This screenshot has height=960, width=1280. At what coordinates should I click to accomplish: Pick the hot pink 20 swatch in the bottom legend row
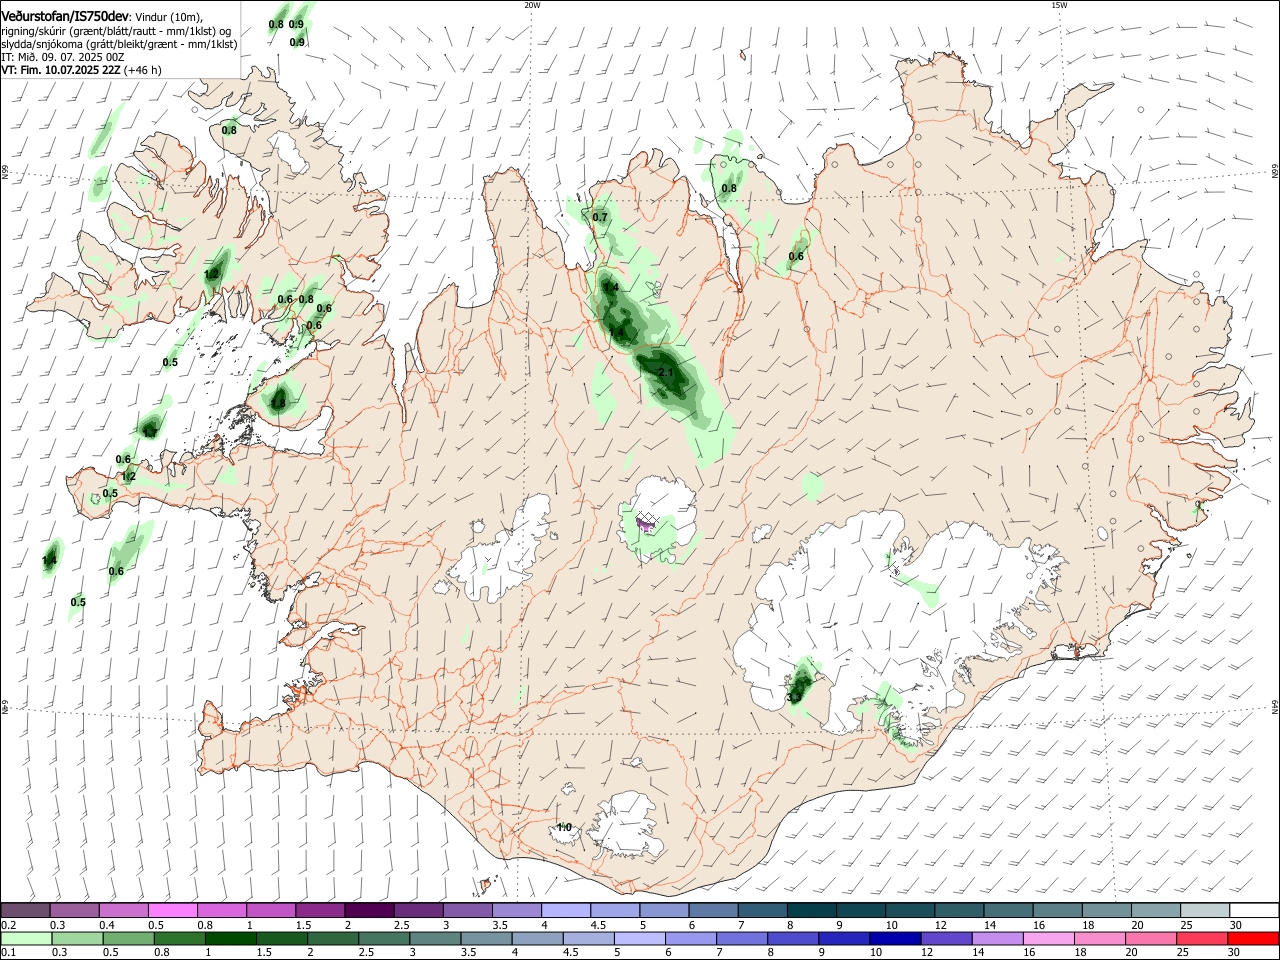[1151, 938]
